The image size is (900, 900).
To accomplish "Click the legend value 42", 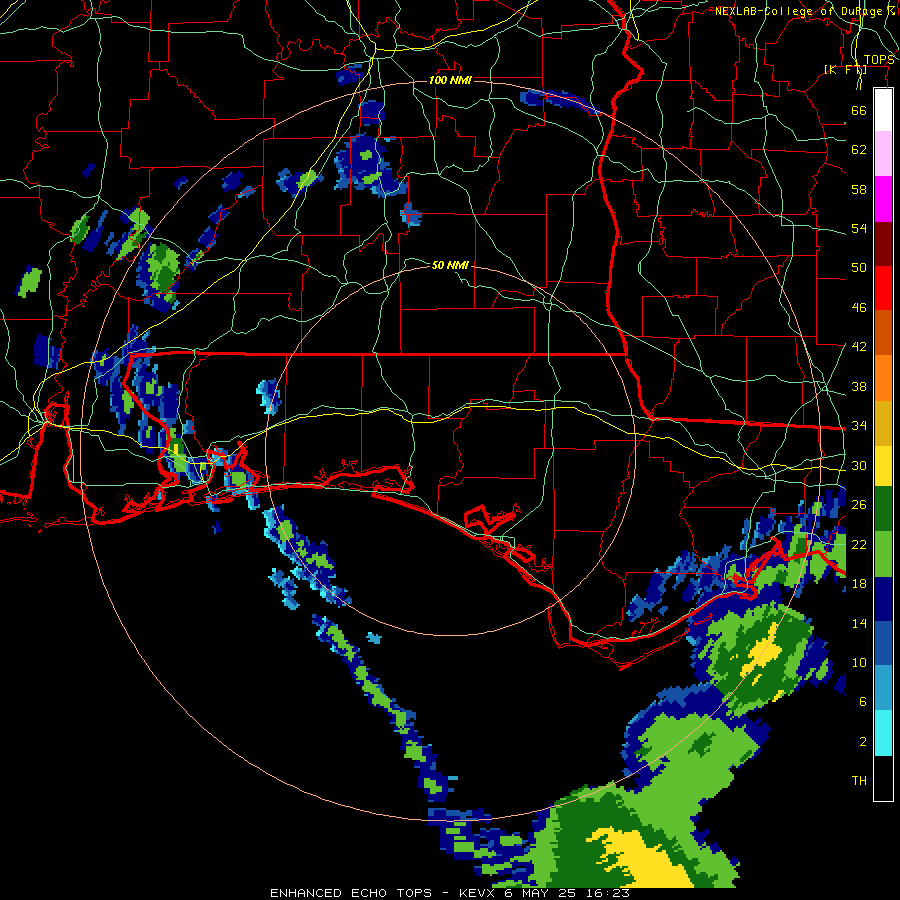I will tap(859, 347).
